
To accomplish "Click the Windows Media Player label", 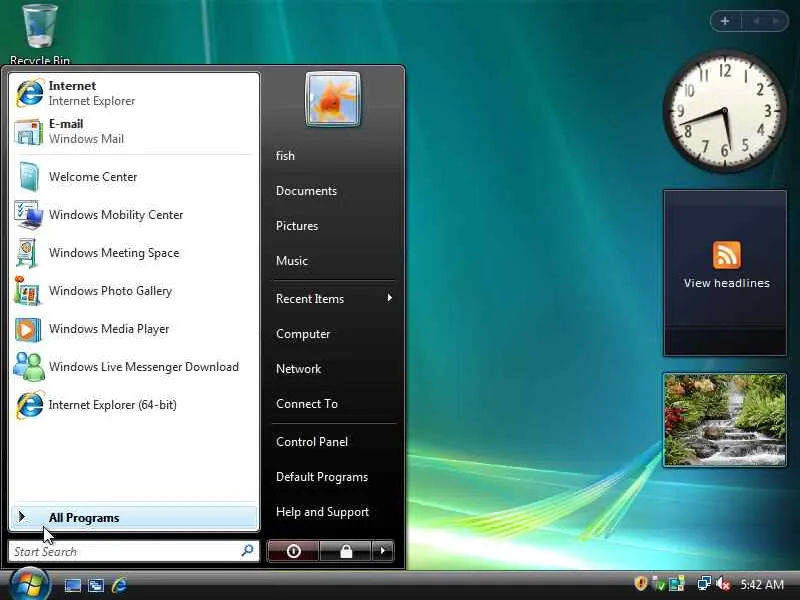I will (x=109, y=329).
